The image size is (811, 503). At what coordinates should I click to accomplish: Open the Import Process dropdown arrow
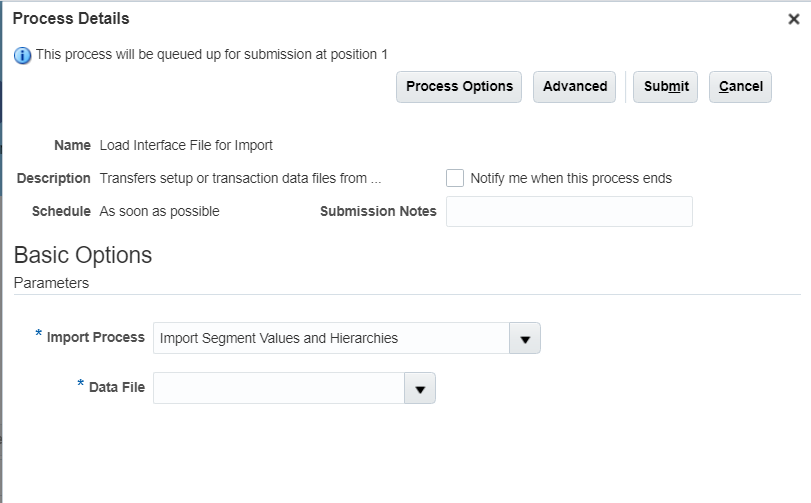coord(524,339)
